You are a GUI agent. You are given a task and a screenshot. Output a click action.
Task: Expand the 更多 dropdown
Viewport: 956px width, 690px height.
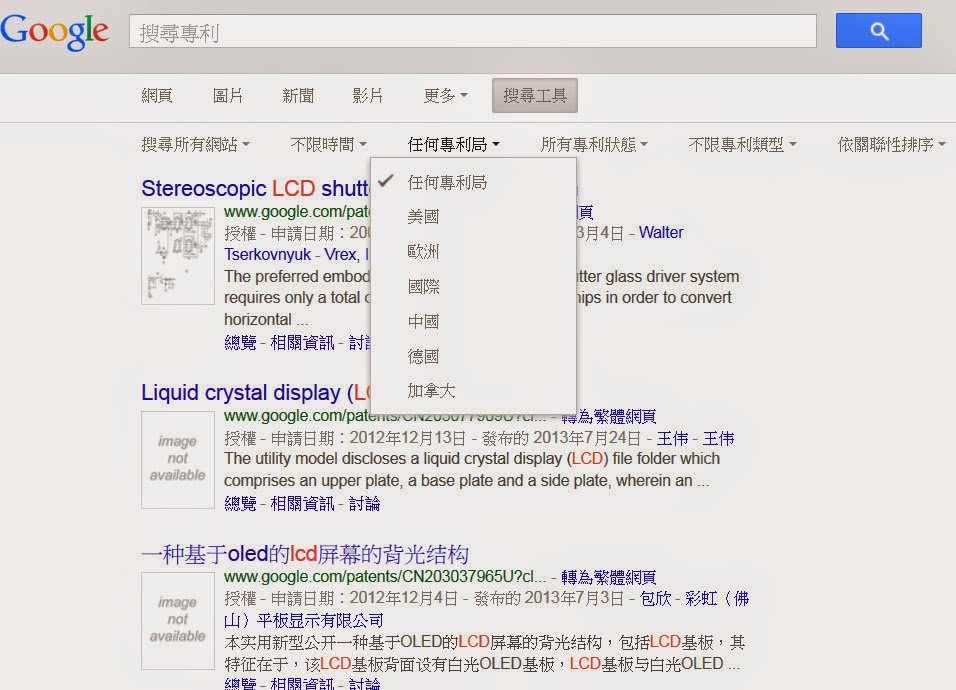[446, 96]
